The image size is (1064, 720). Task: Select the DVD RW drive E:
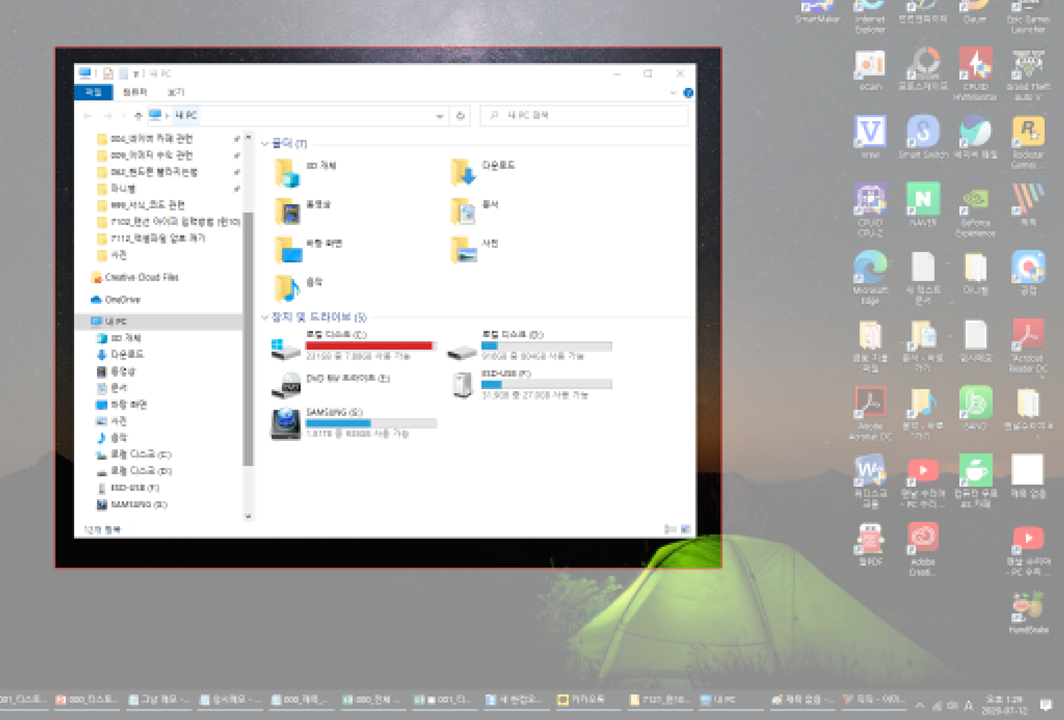click(x=330, y=385)
